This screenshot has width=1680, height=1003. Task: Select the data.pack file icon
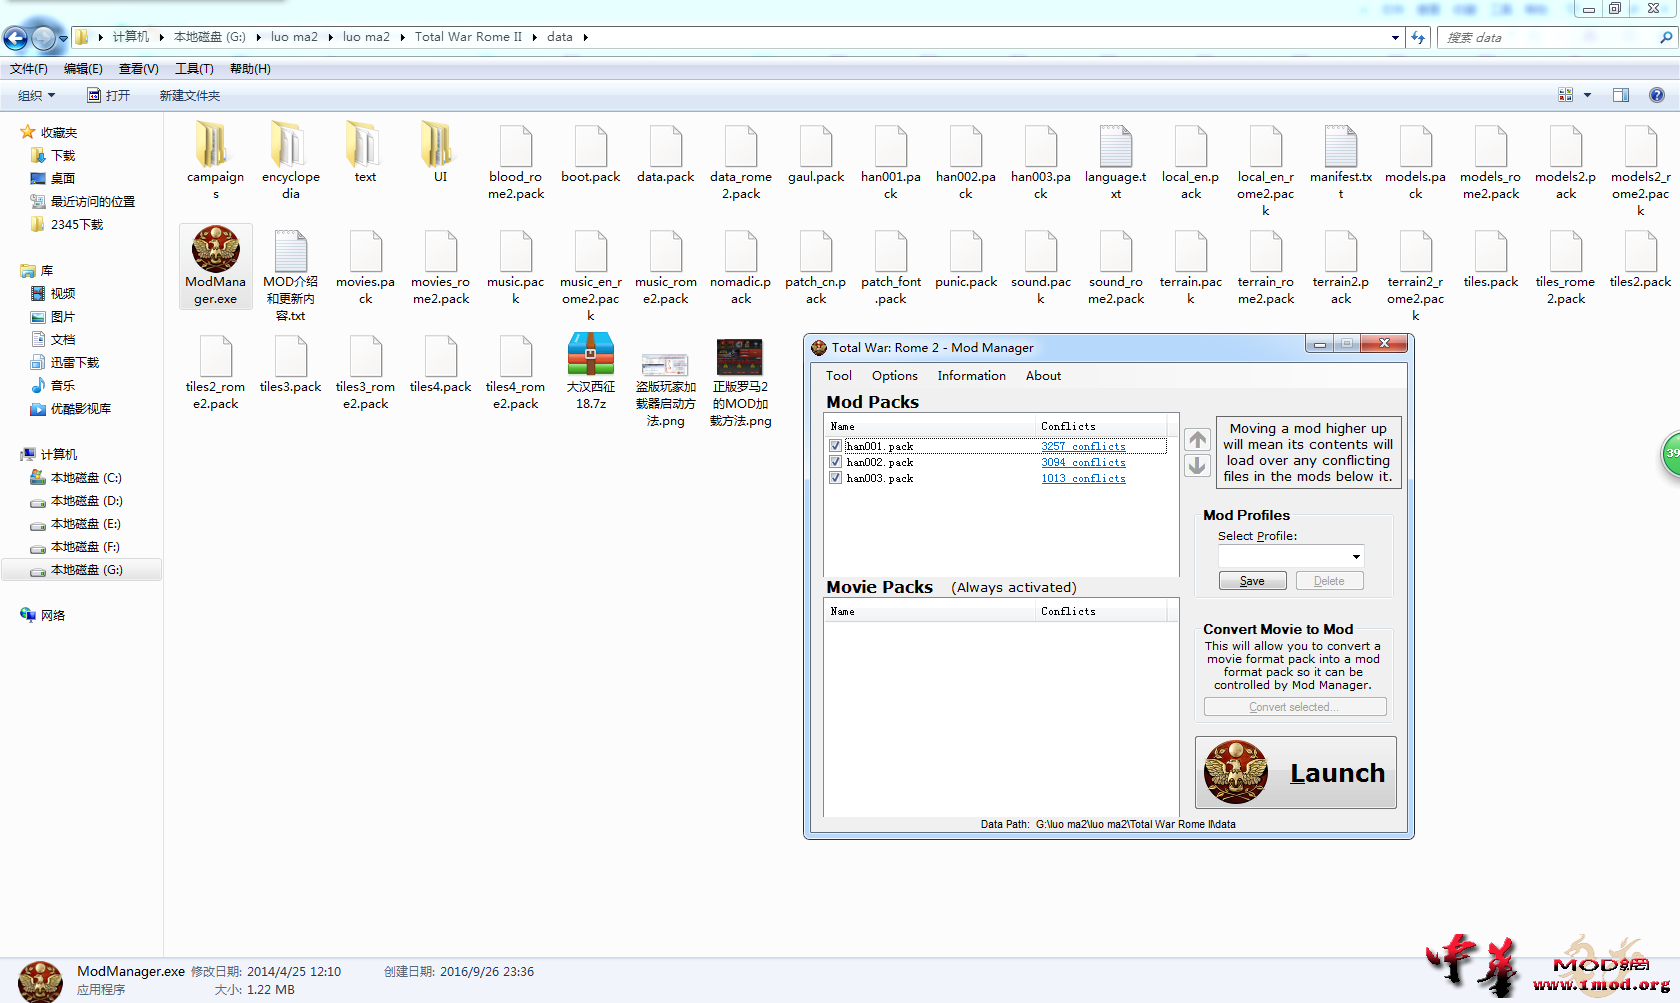pos(666,146)
